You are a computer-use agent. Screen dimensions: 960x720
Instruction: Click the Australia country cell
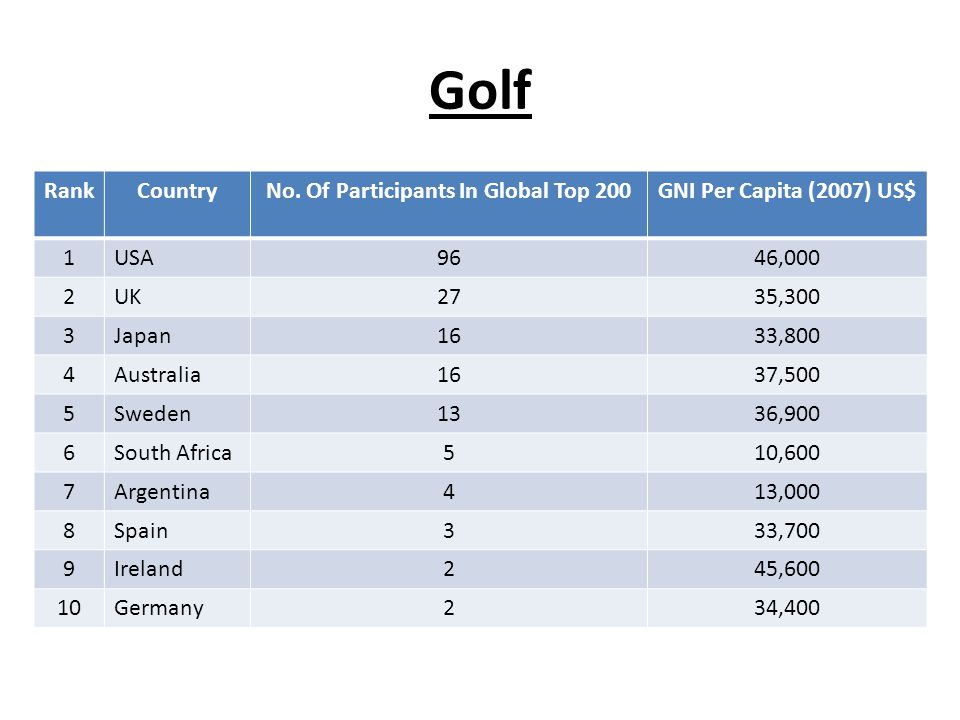177,375
